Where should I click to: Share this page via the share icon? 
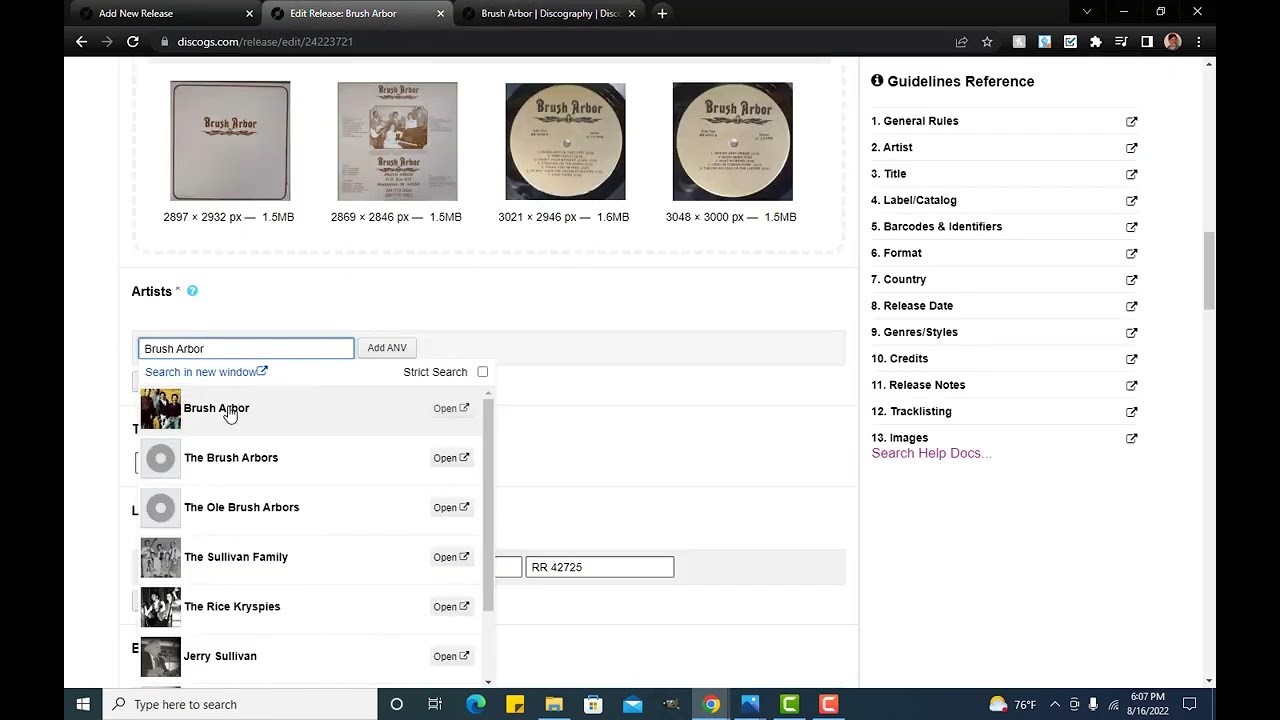961,41
